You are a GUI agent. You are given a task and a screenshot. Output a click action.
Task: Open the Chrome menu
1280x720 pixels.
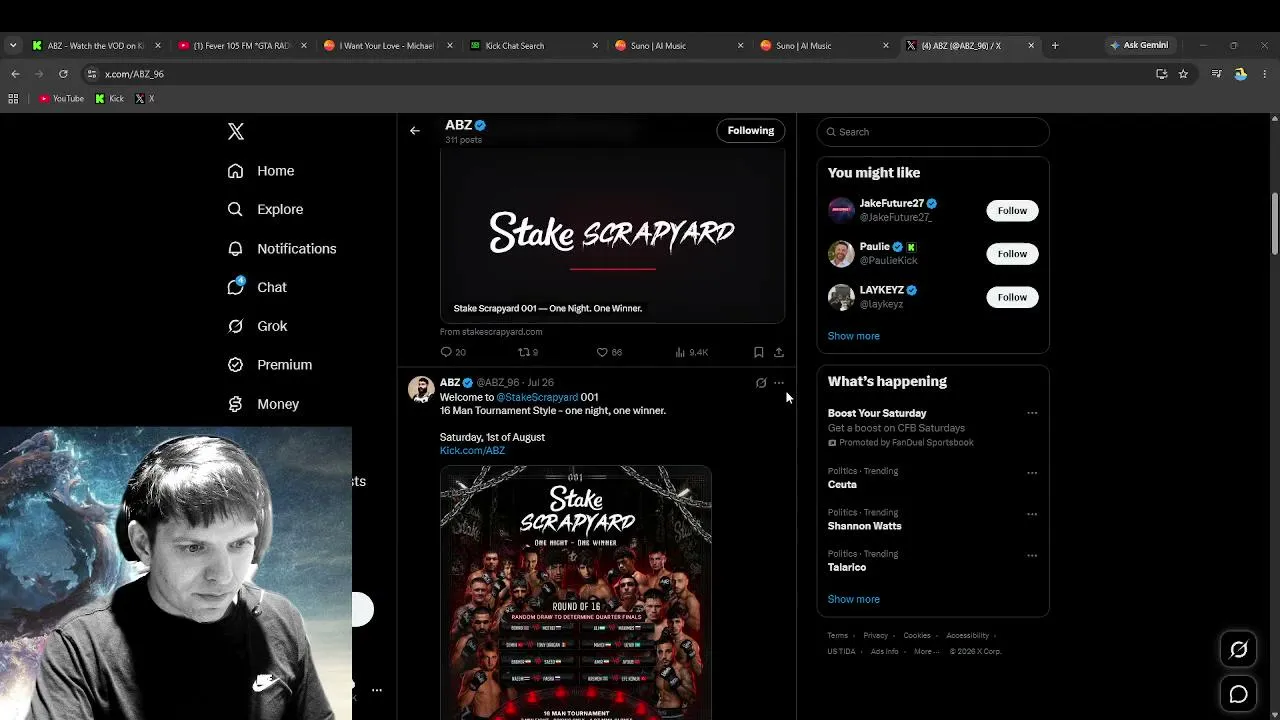click(1265, 74)
